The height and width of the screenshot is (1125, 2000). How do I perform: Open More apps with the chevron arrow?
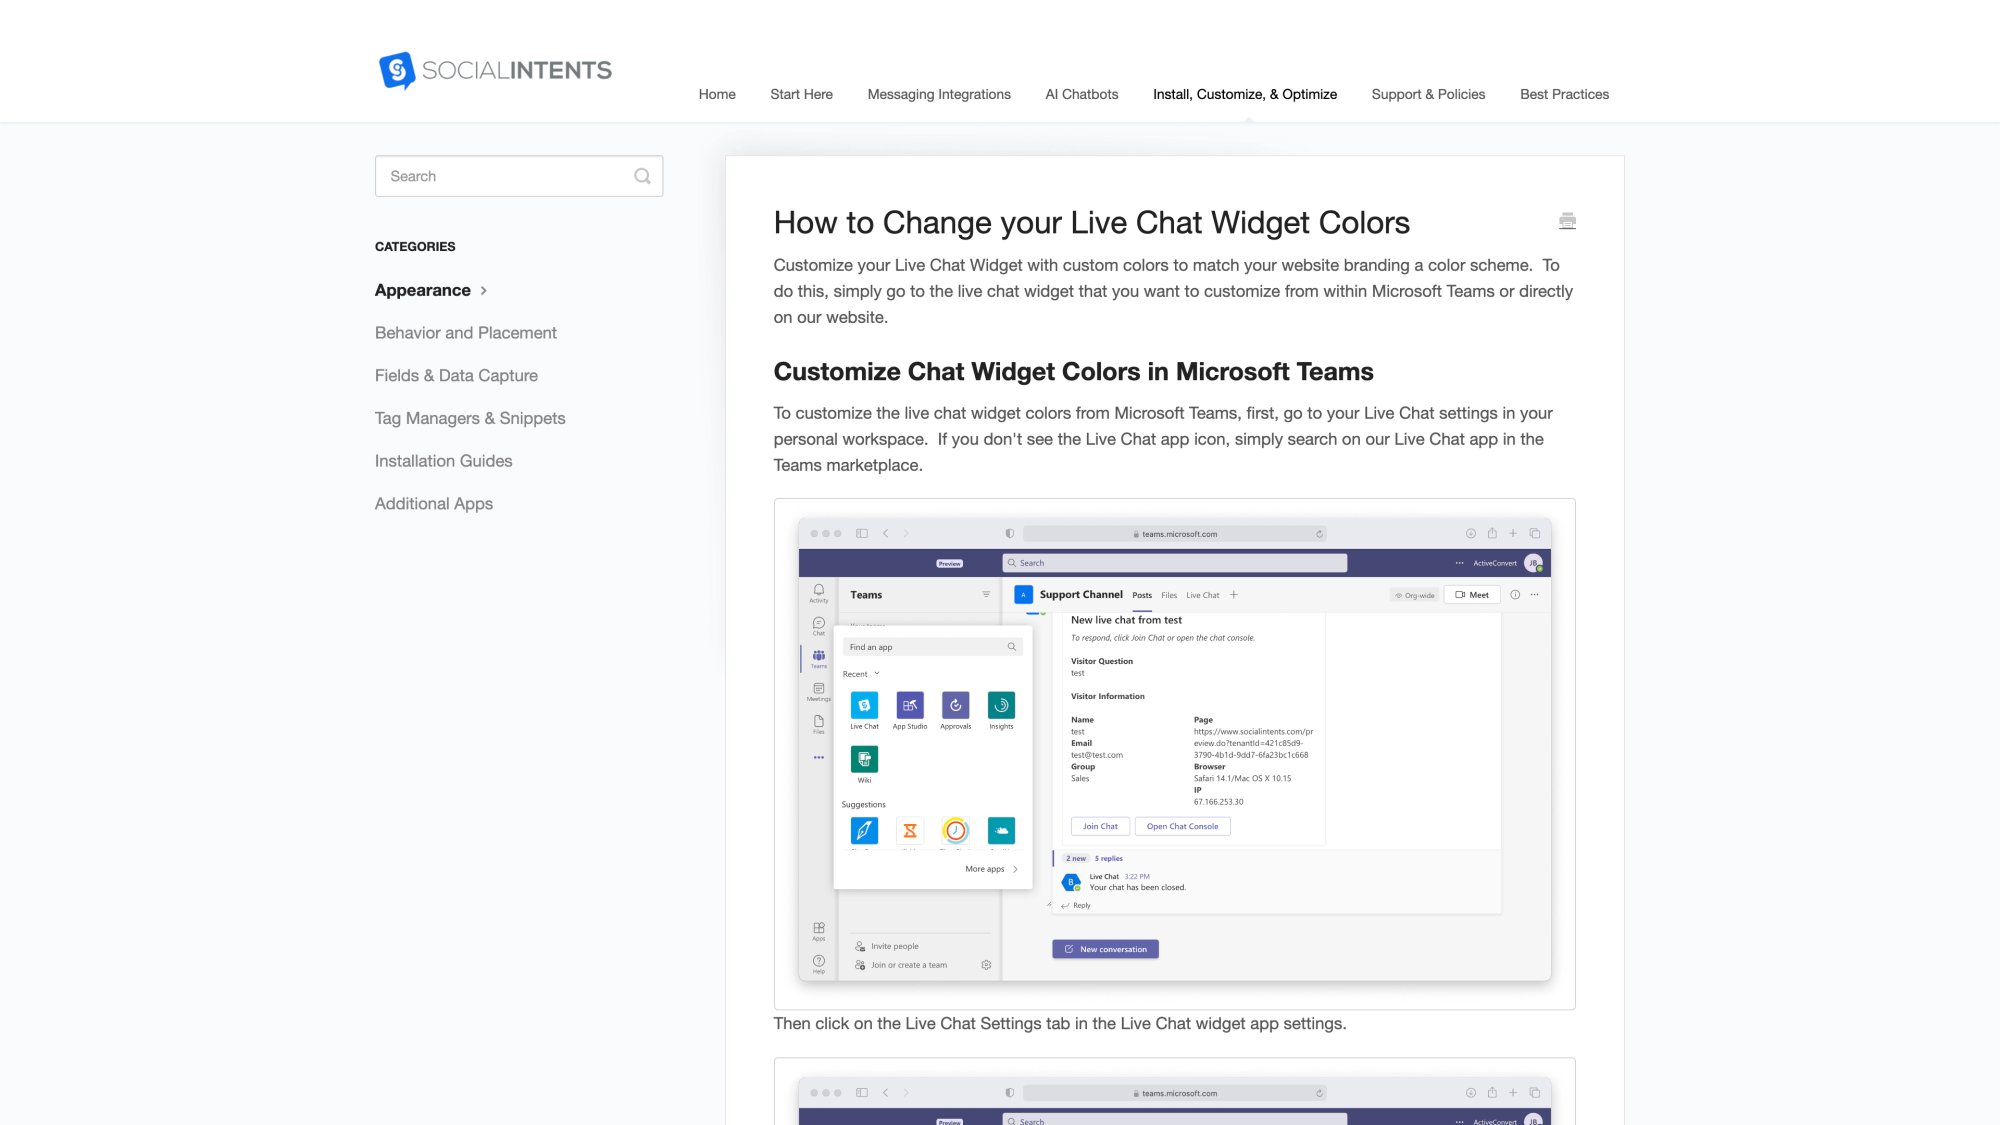tap(1015, 869)
